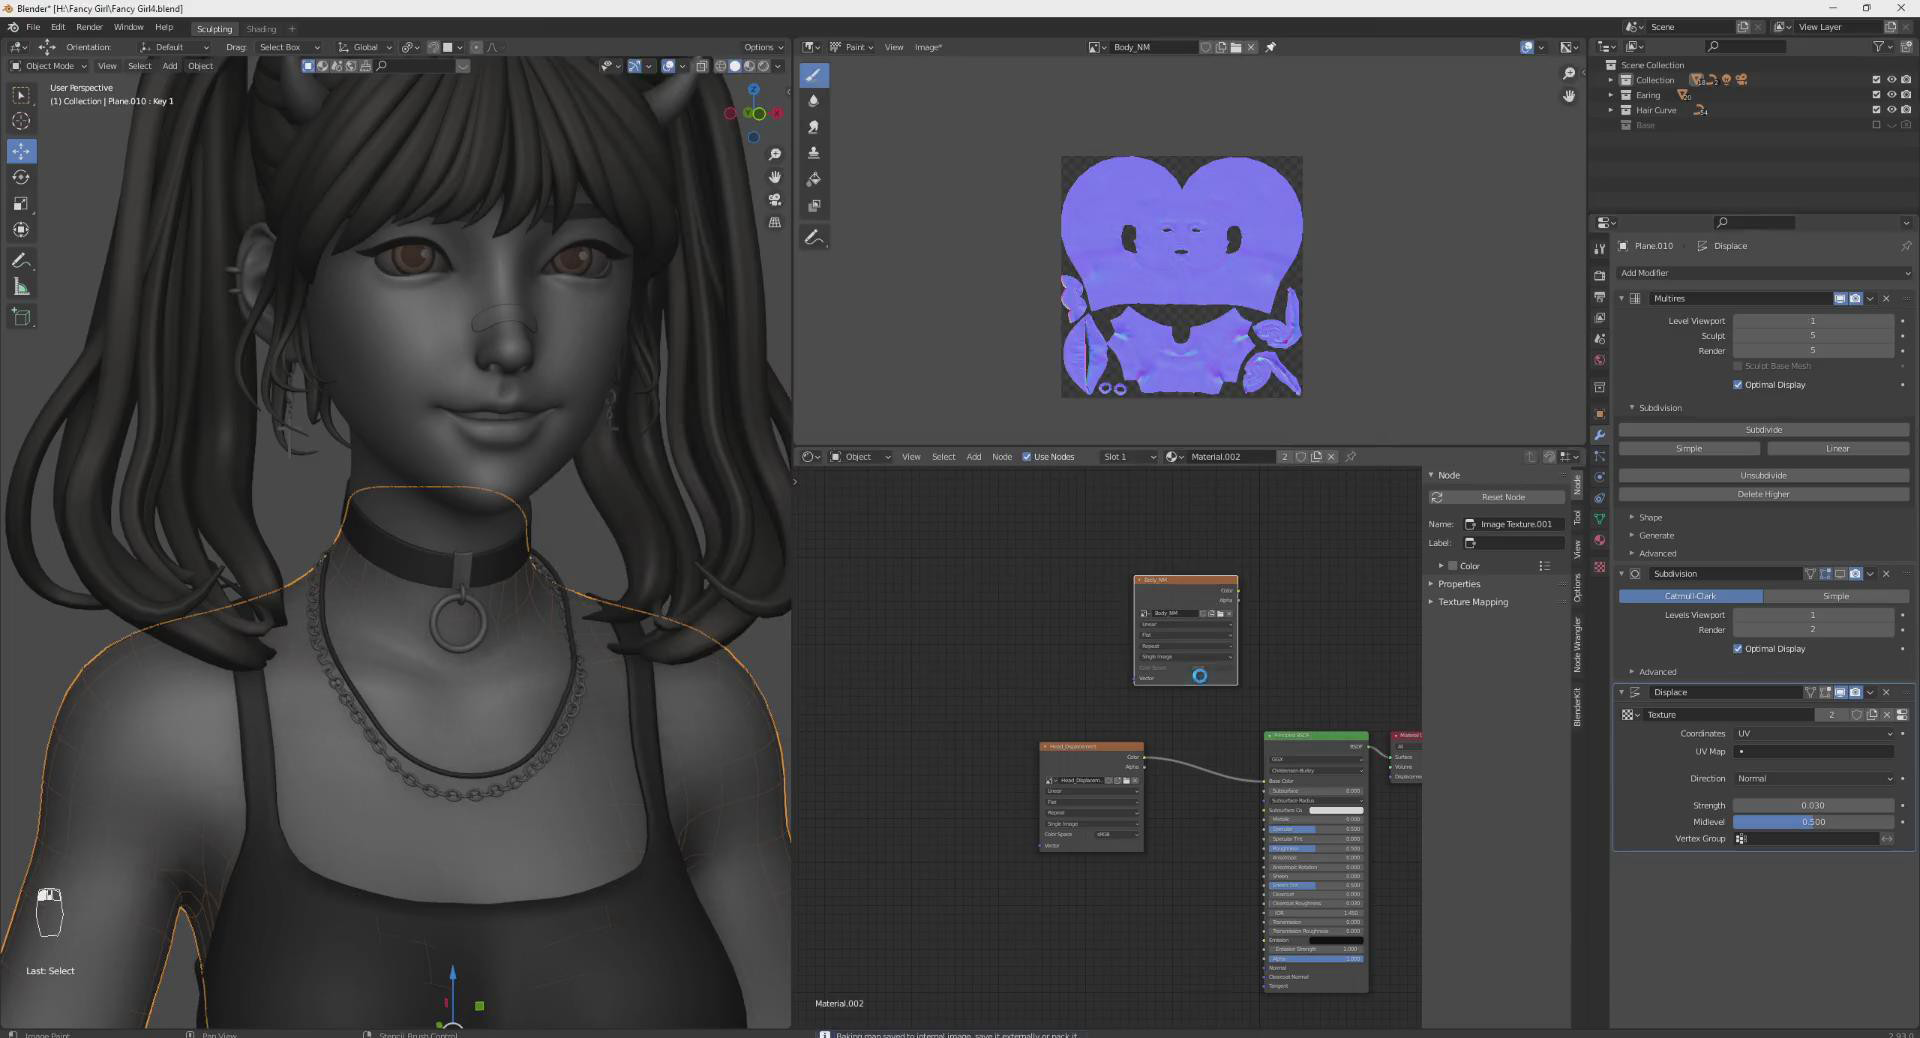Toggle Use Nodes checkbox in node editor

tap(1026, 457)
